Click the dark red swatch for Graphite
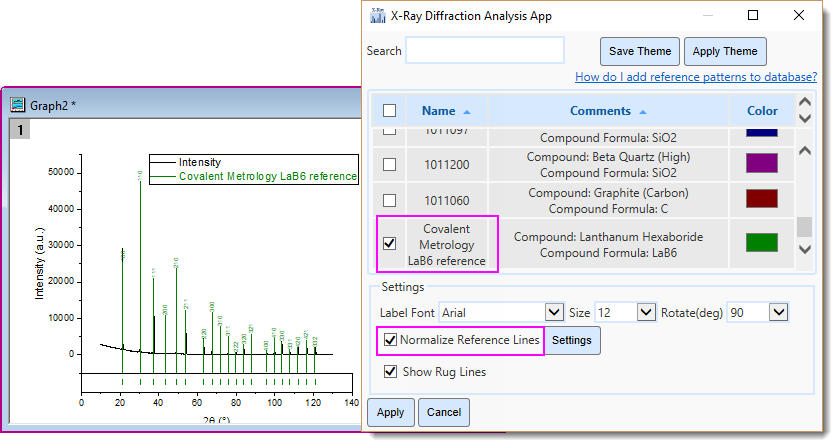832x441 pixels. coord(761,198)
